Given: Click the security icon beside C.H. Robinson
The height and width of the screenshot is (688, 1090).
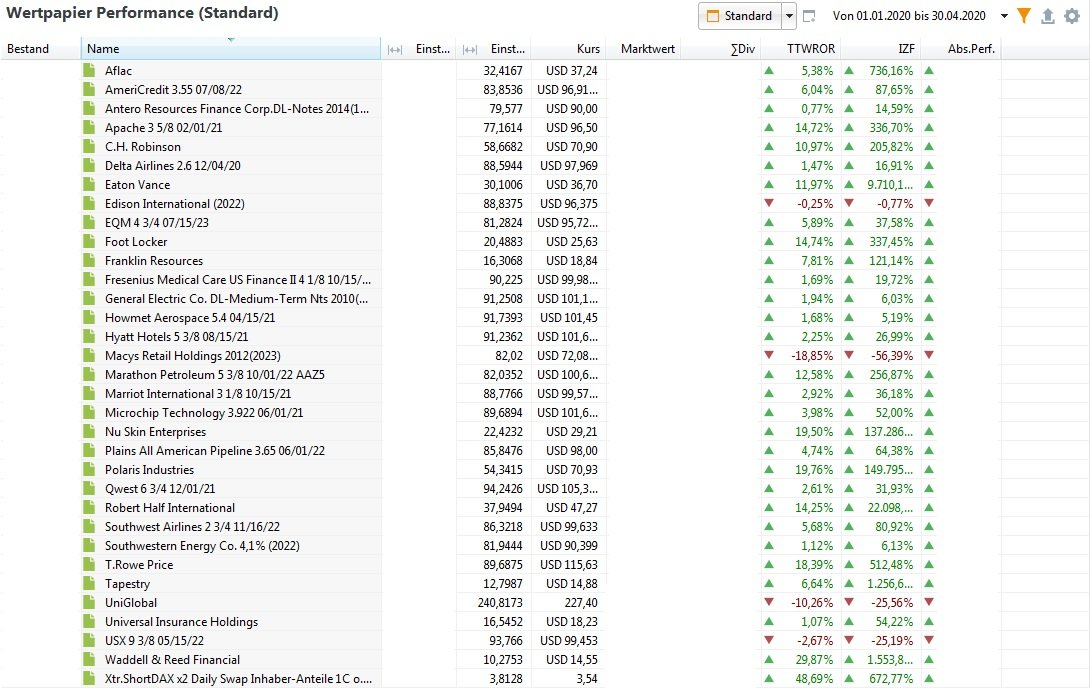Looking at the screenshot, I should click(x=89, y=147).
